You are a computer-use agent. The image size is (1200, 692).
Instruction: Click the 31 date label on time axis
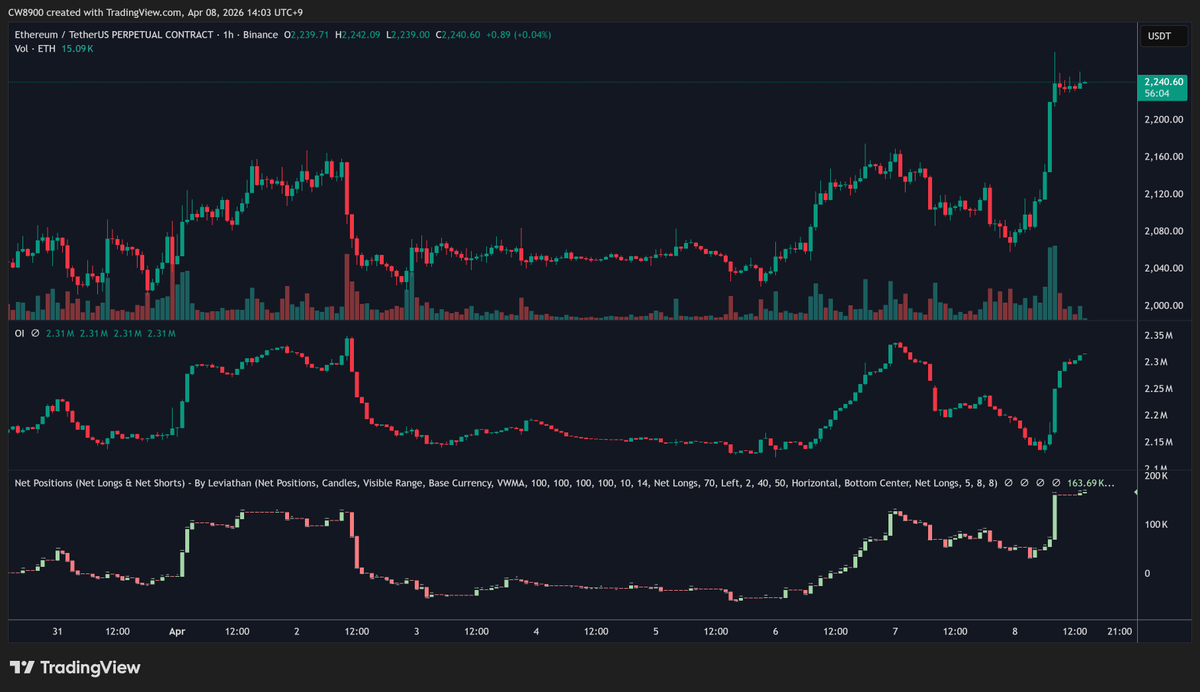pyautogui.click(x=57, y=632)
